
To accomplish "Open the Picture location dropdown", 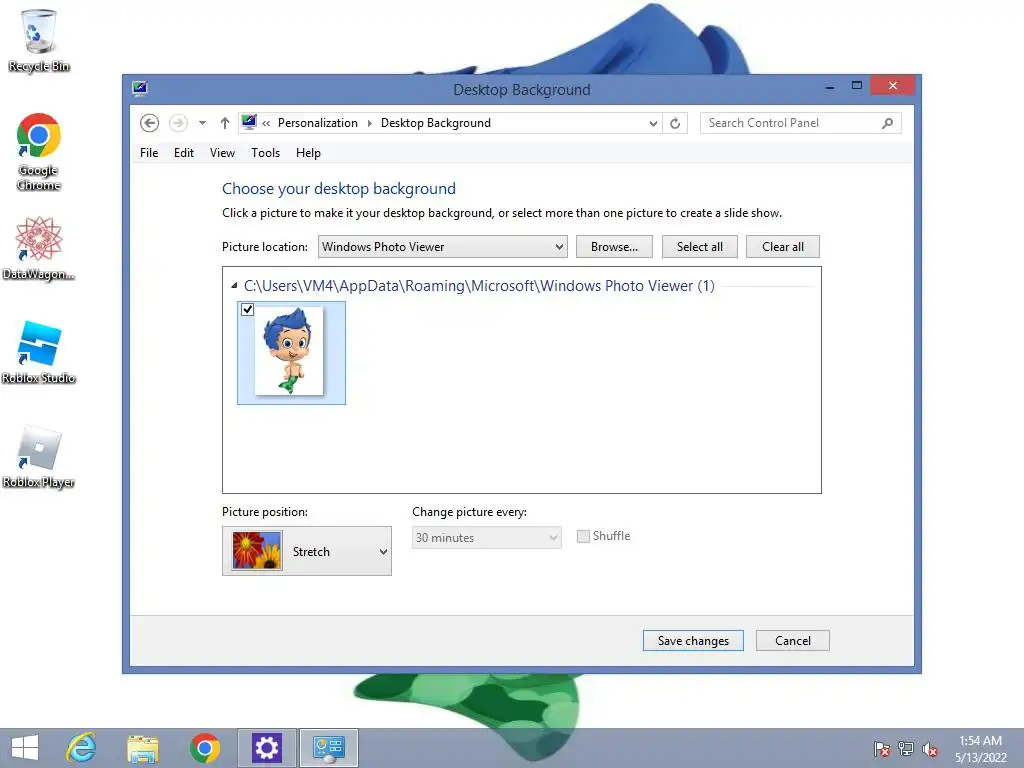I will point(443,247).
